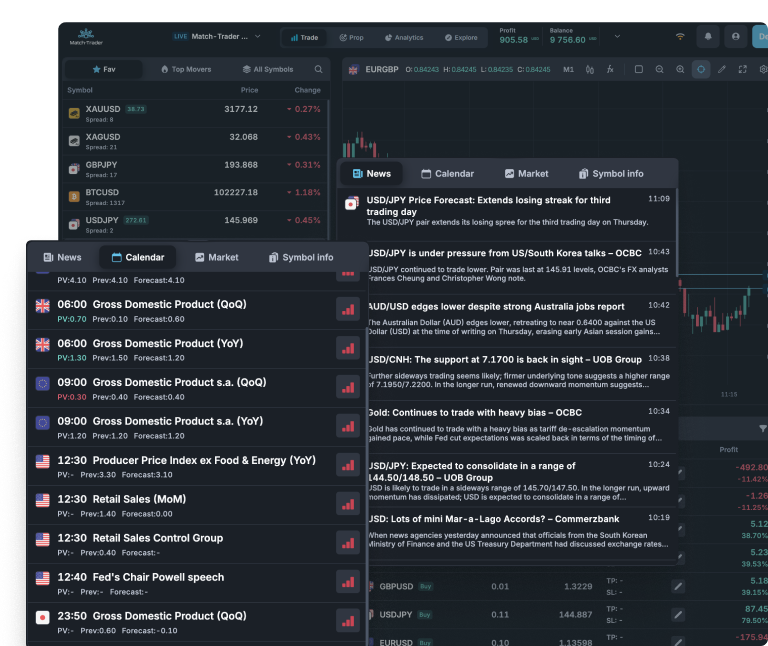Zoom out on the EURGBP chart

(659, 70)
